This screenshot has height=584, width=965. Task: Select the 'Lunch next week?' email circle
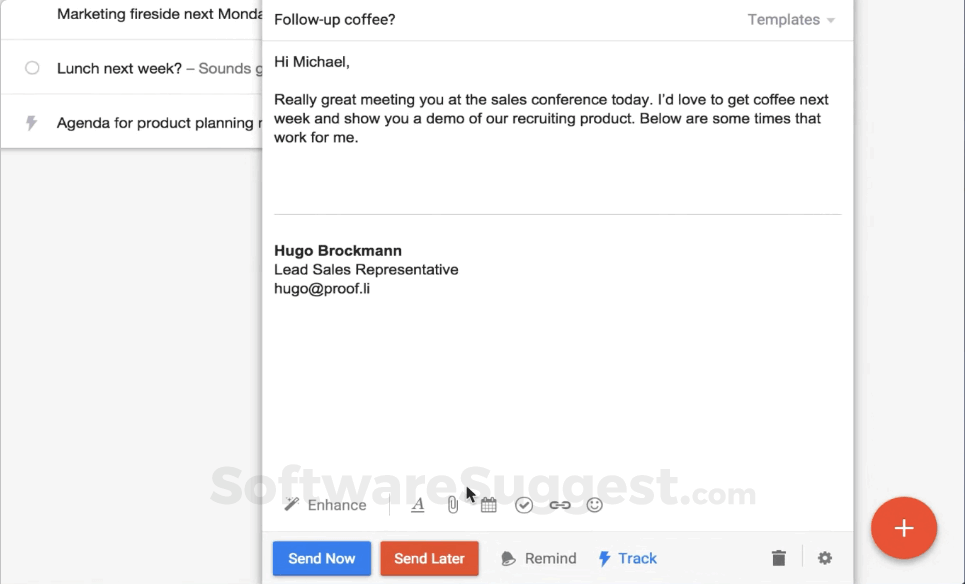pos(32,68)
